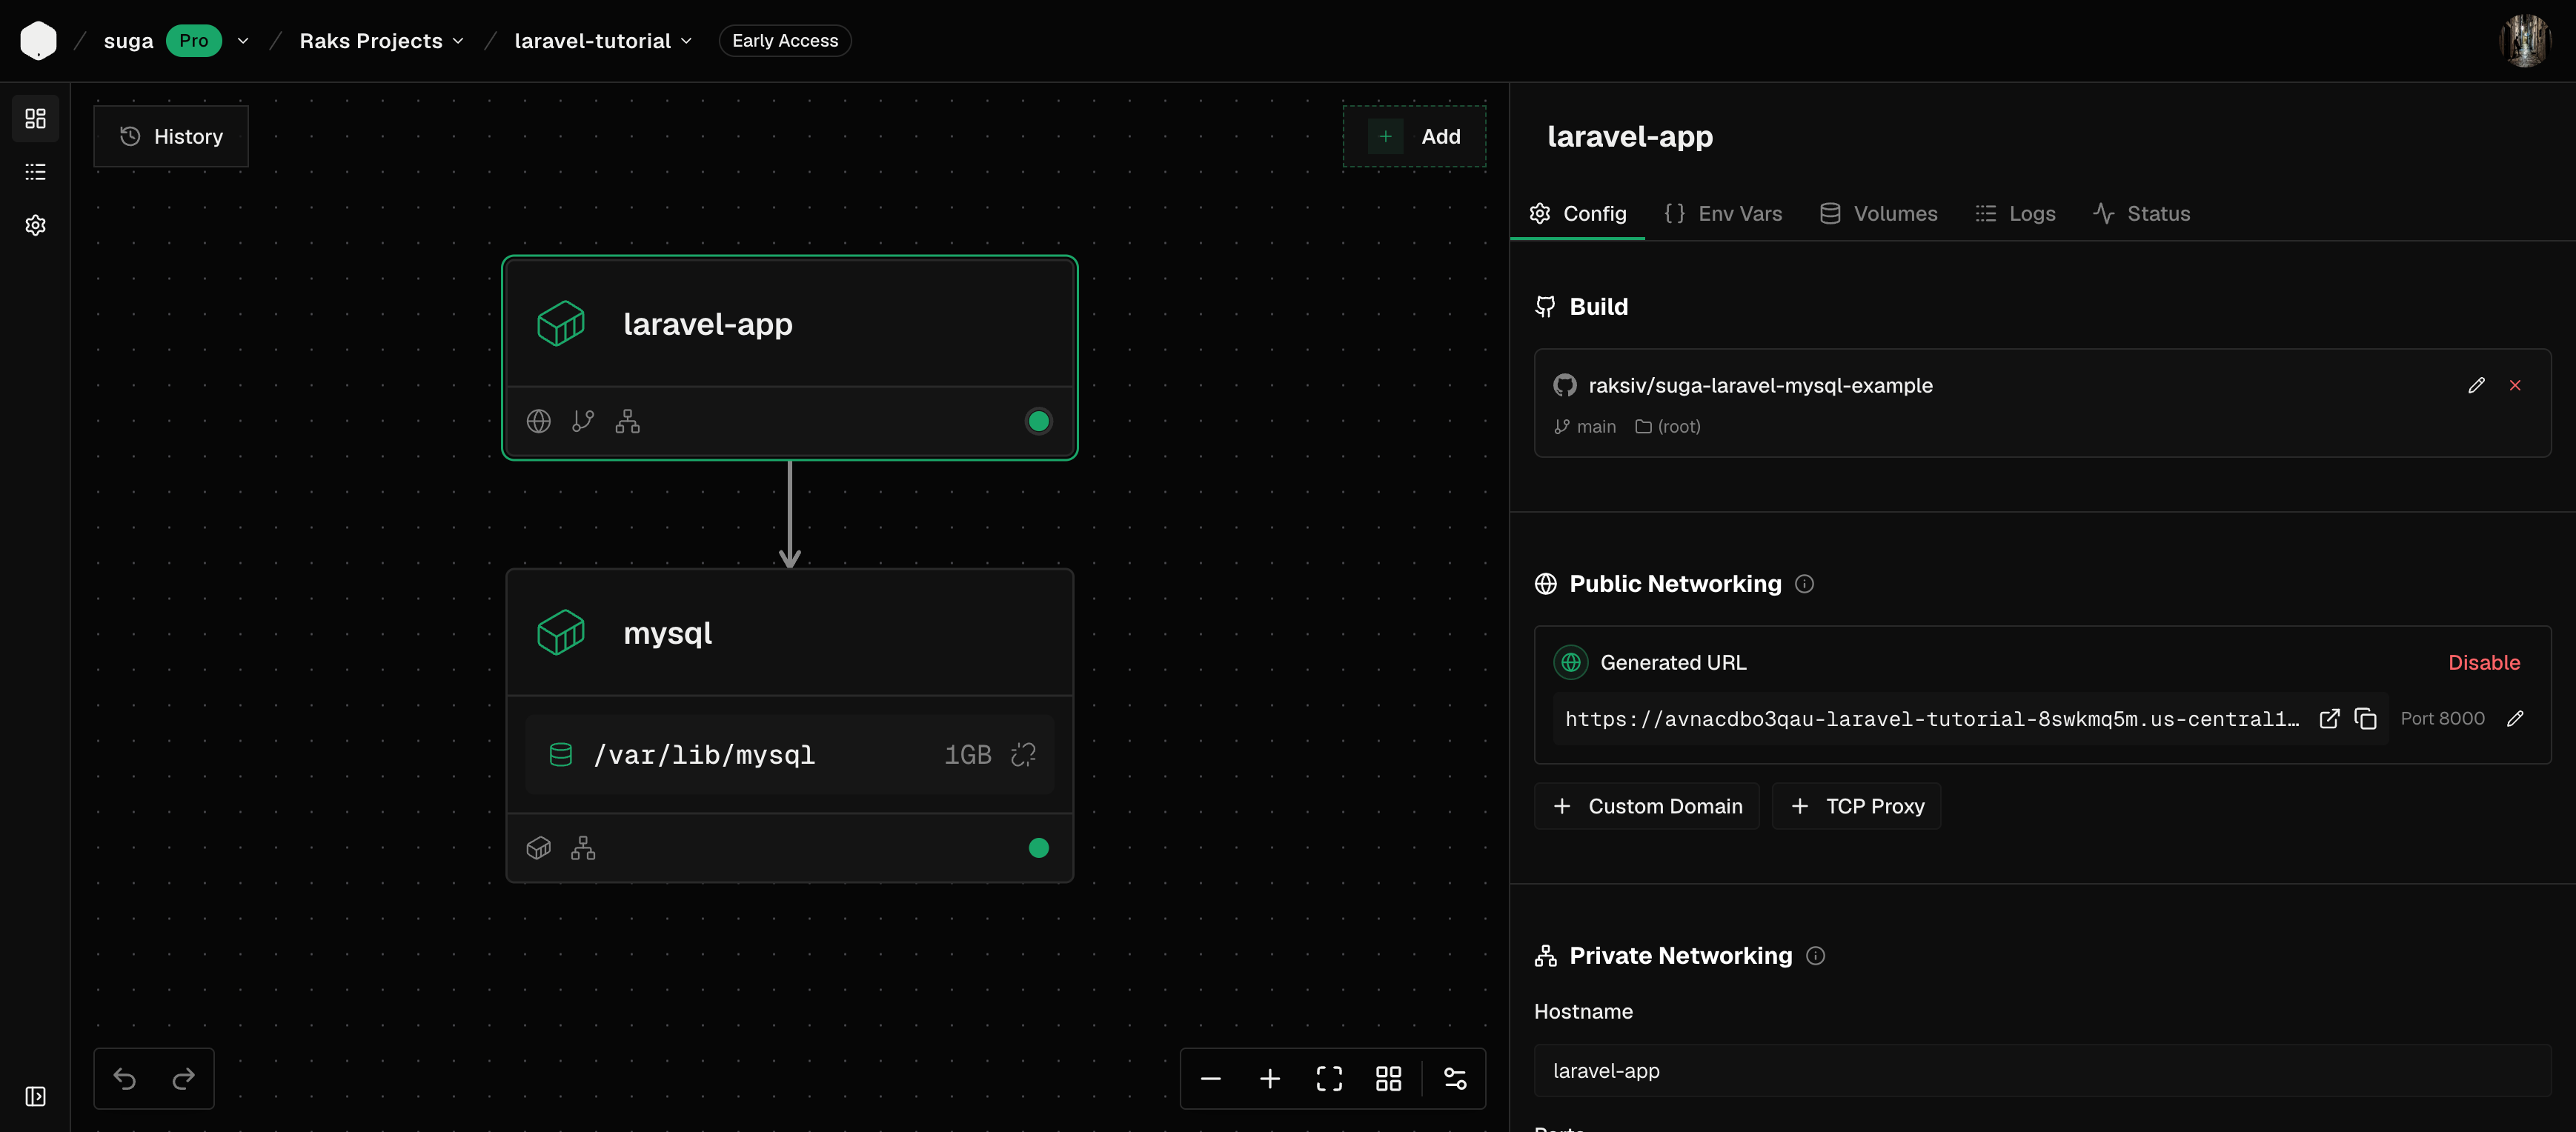Viewport: 2576px width, 1132px height.
Task: Click the Hostname input field
Action: point(2042,1071)
